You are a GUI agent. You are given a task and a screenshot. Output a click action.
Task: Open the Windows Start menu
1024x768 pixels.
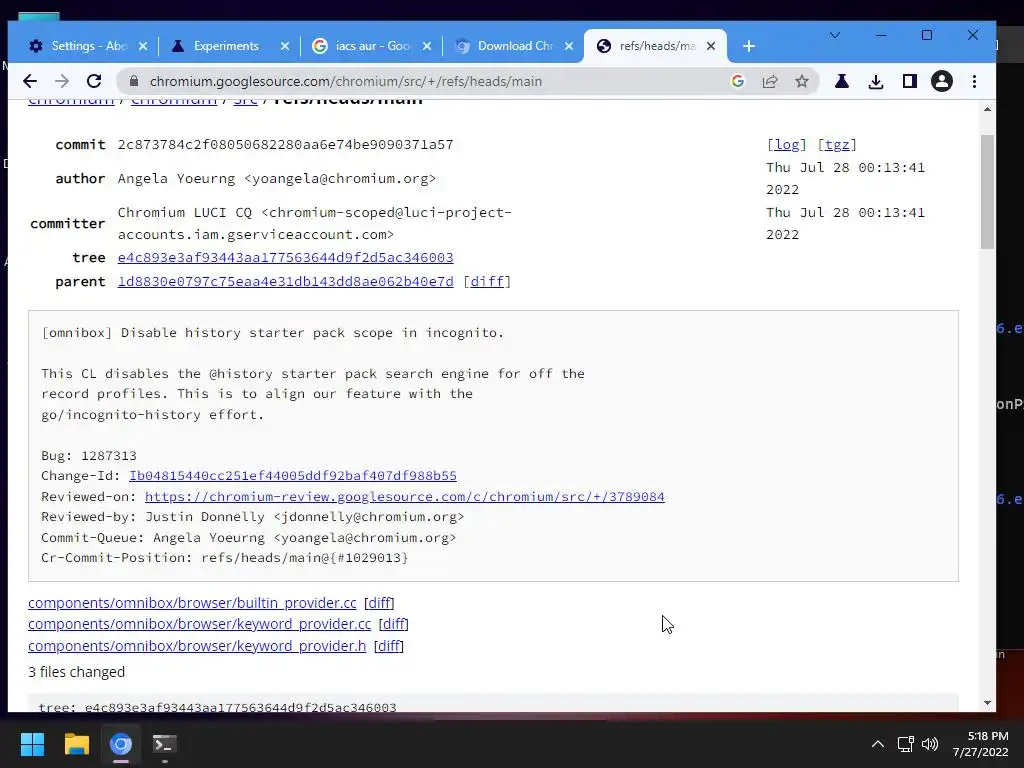click(x=32, y=744)
